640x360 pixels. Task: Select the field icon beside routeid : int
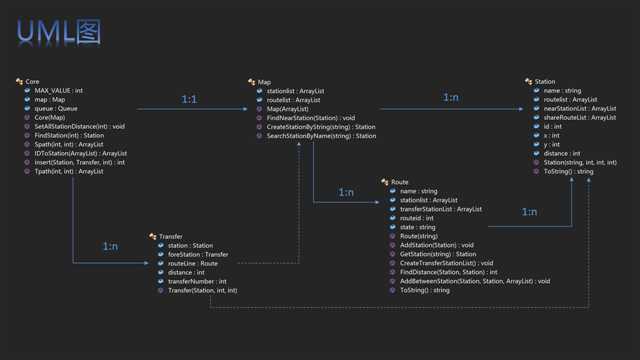coord(392,218)
